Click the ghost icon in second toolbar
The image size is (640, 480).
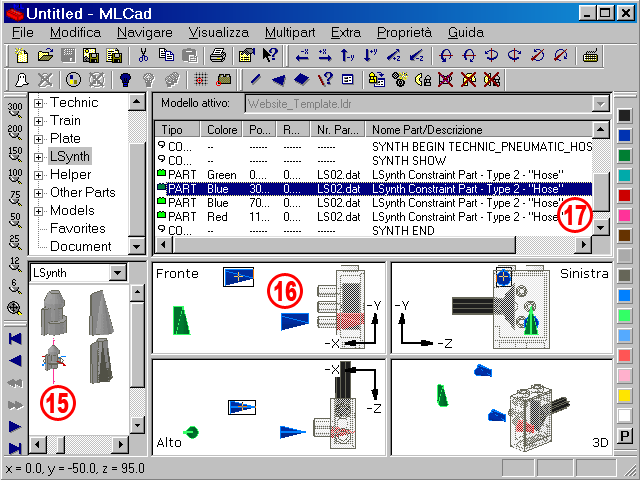point(22,80)
